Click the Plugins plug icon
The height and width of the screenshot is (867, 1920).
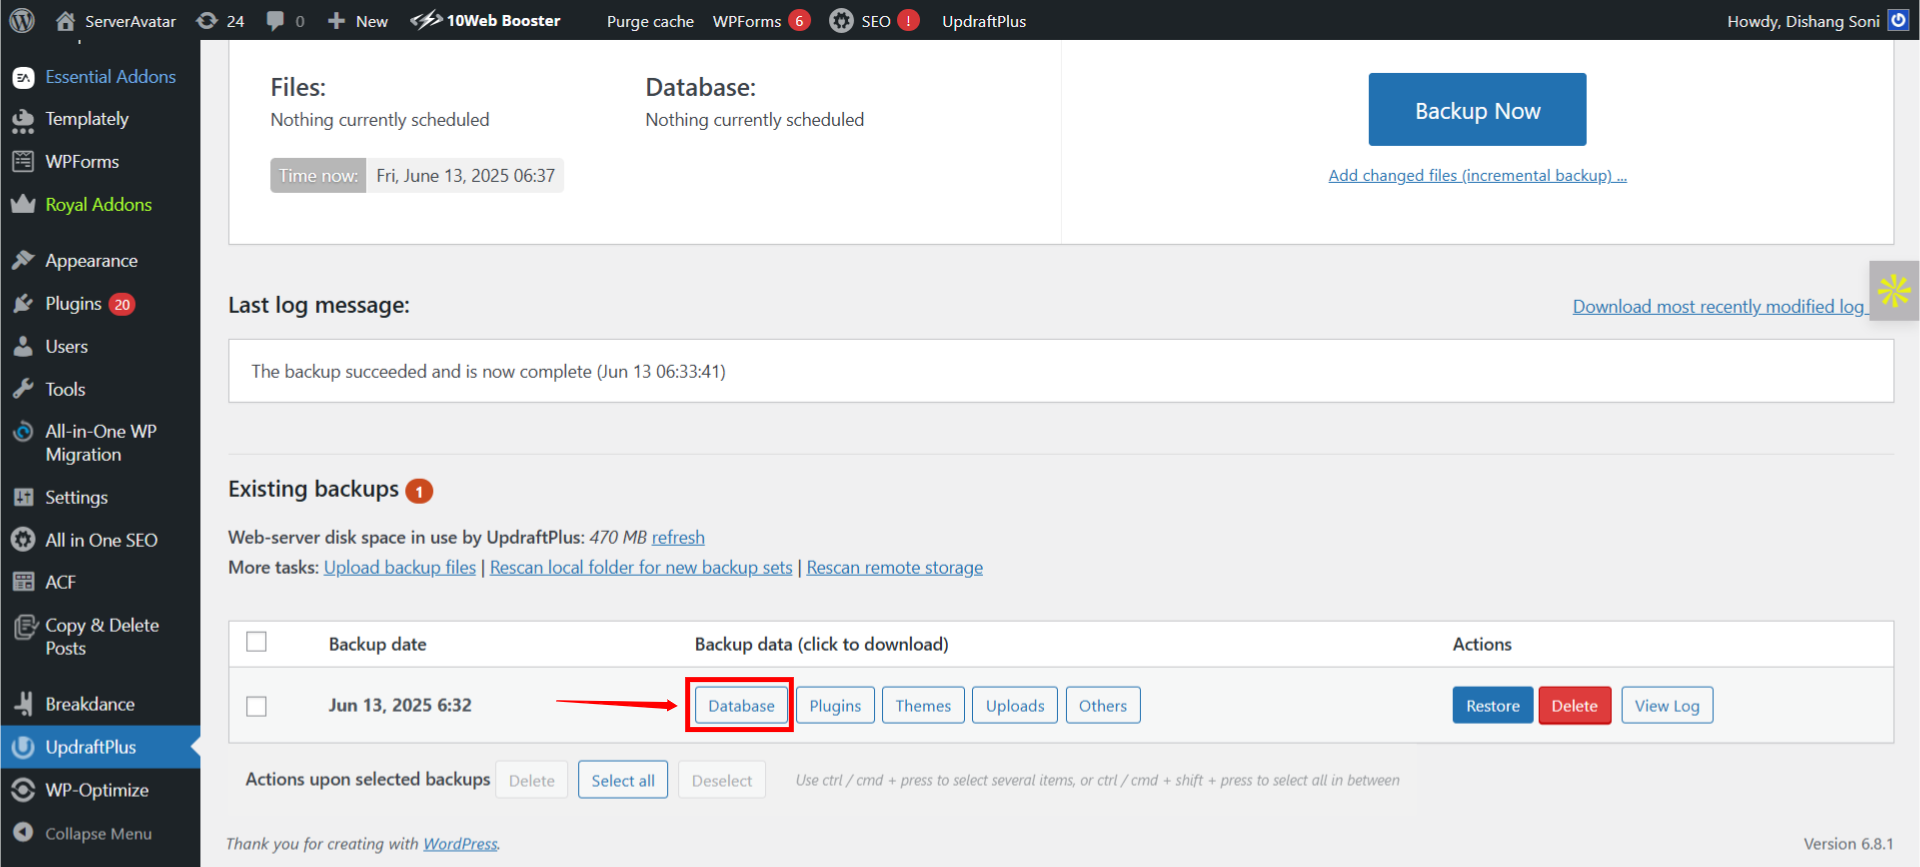coord(23,304)
